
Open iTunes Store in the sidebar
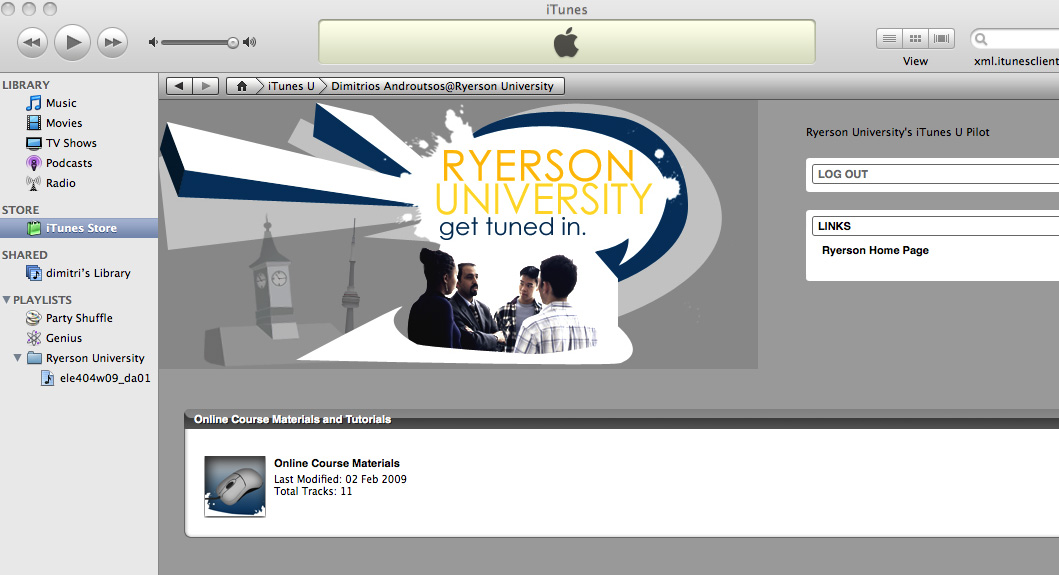(79, 228)
